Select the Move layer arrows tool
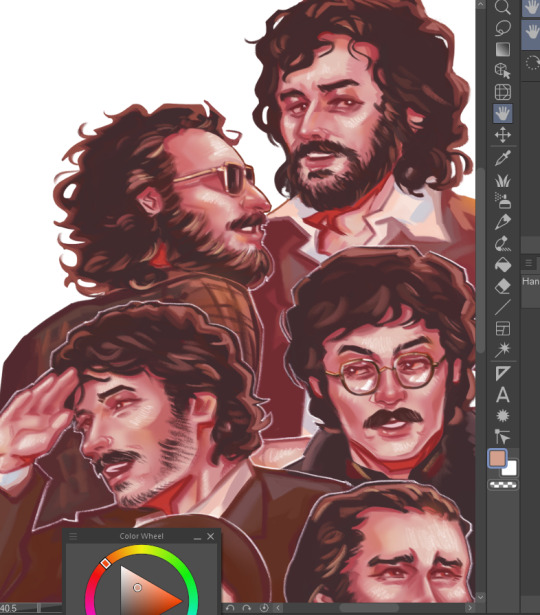Viewport: 540px width, 615px height. pos(502,135)
